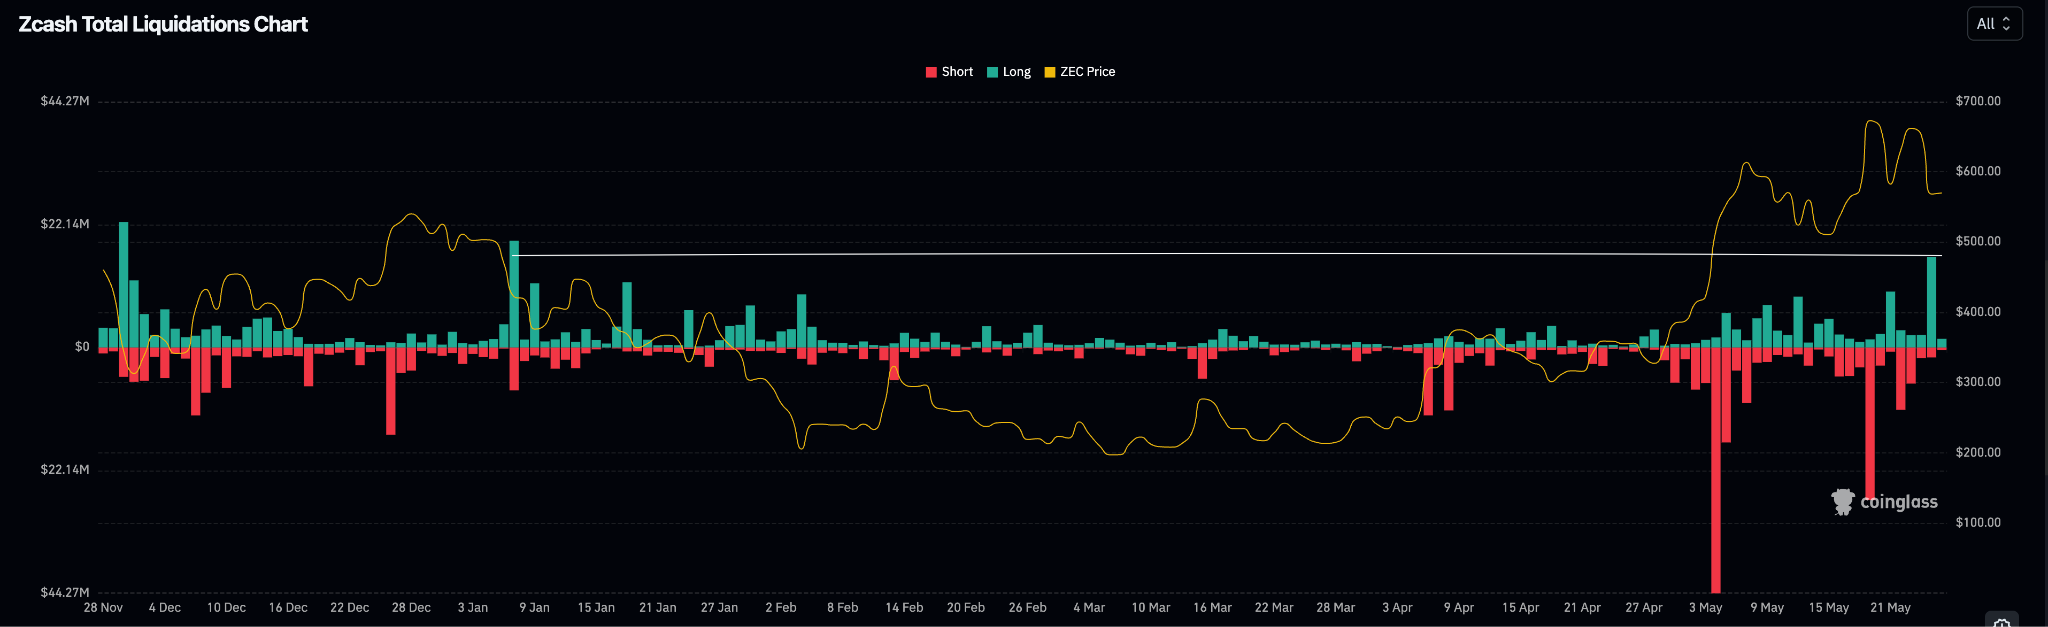Click the top $44.27M left axis label

65,101
